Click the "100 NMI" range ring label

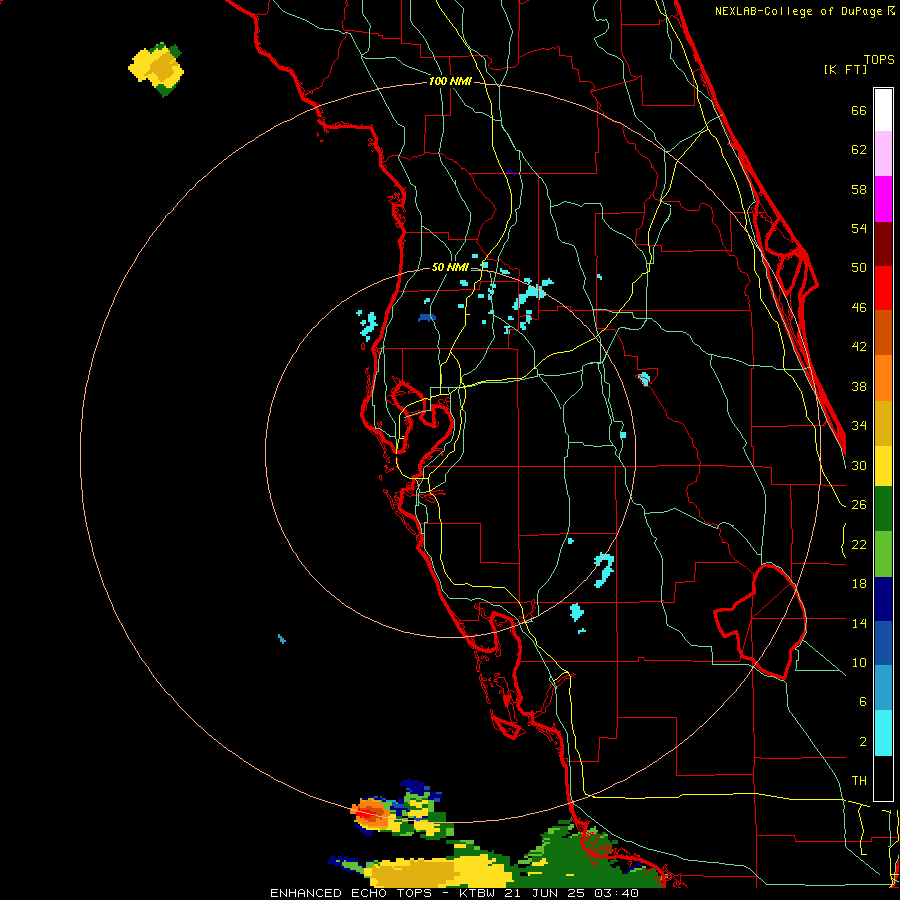click(x=450, y=82)
